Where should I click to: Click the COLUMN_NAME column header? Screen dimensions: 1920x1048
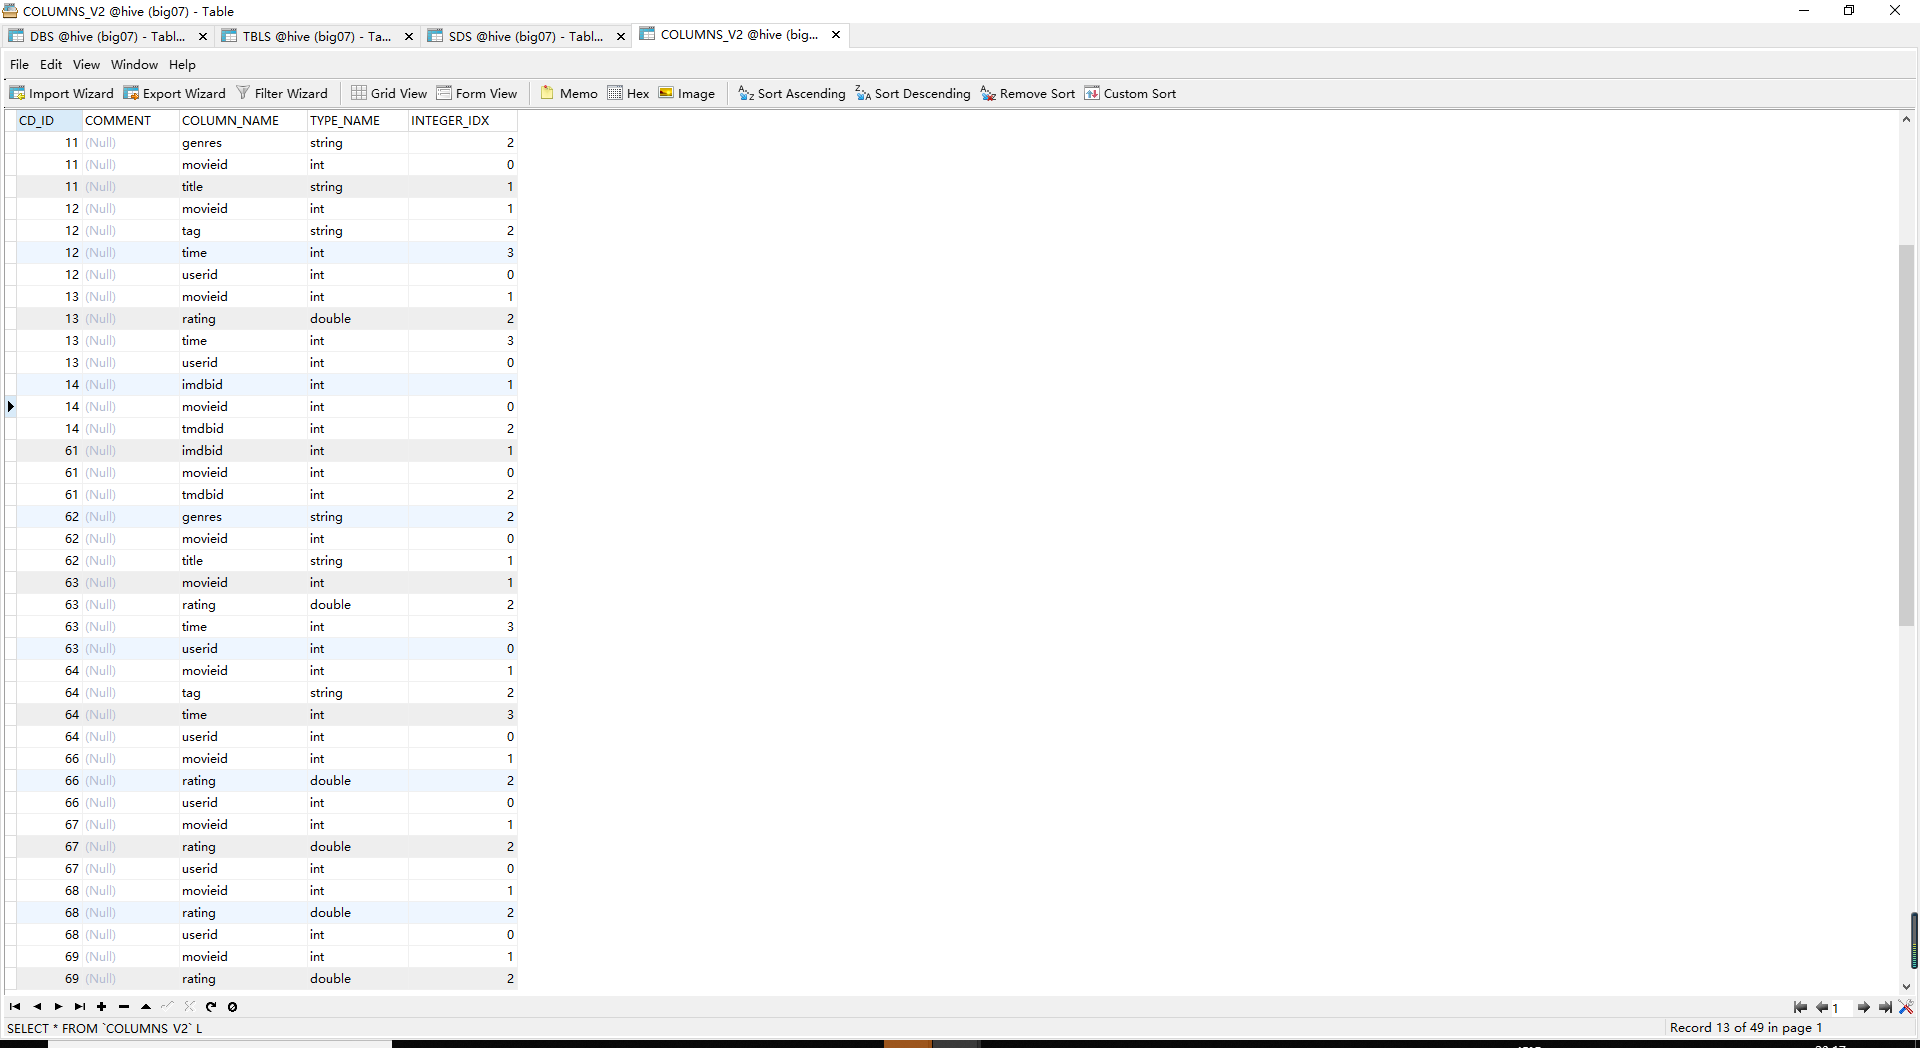click(x=243, y=120)
